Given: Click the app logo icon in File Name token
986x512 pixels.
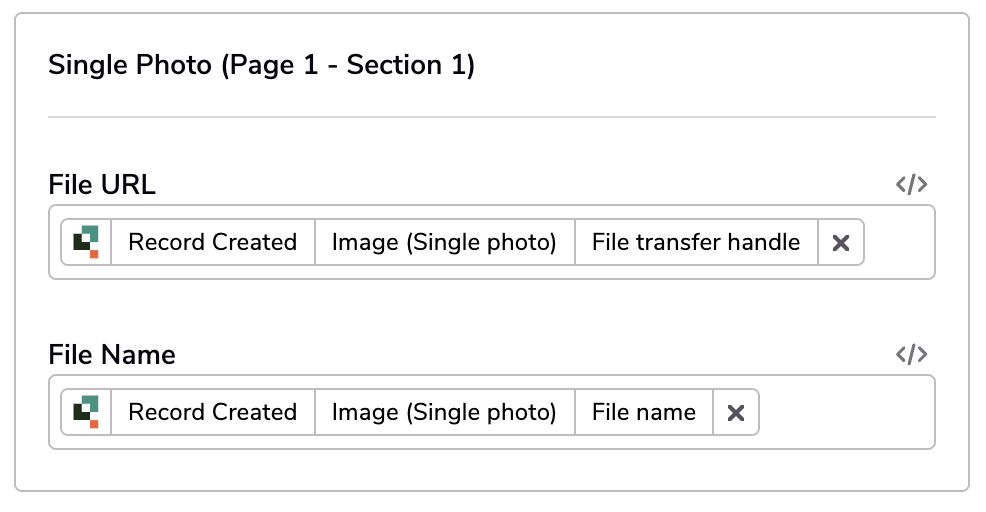Looking at the screenshot, I should 86,413.
